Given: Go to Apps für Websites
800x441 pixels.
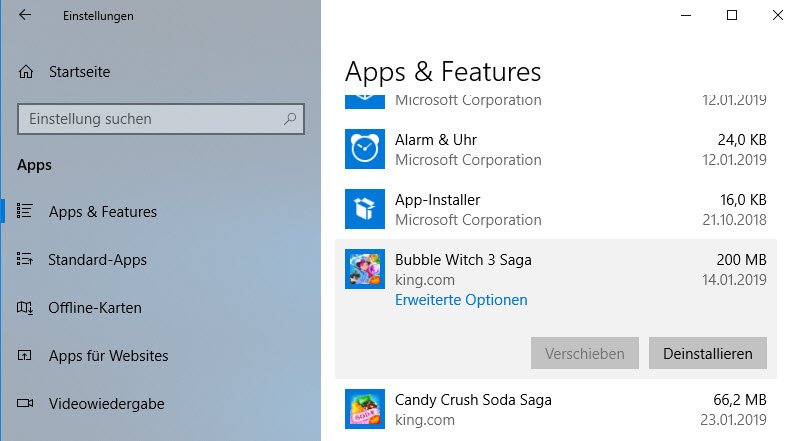Looking at the screenshot, I should (108, 356).
